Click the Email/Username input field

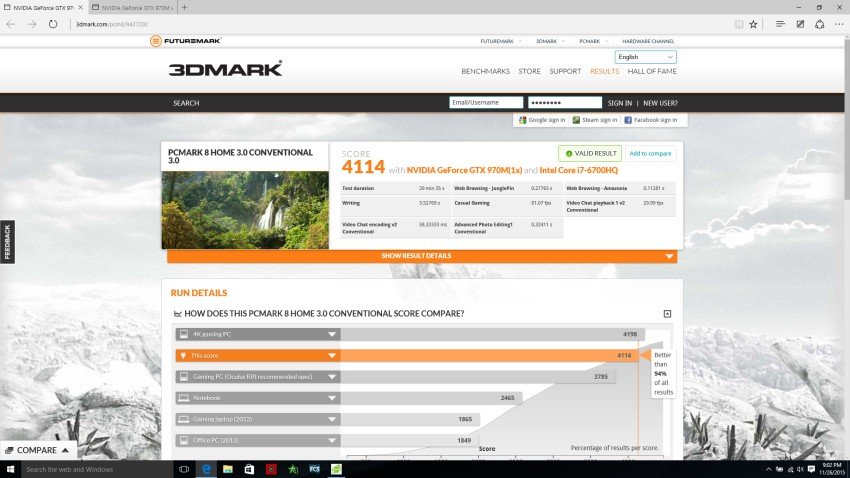click(x=486, y=103)
